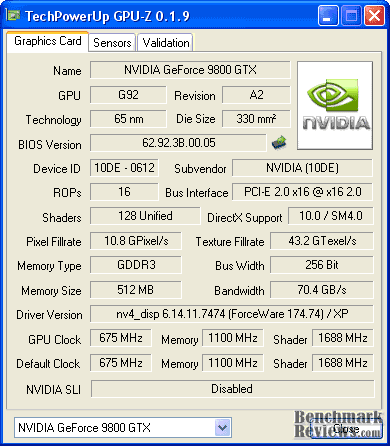
Task: Click the GPU Clock row Memory value 1100 MHz
Action: coord(233,338)
